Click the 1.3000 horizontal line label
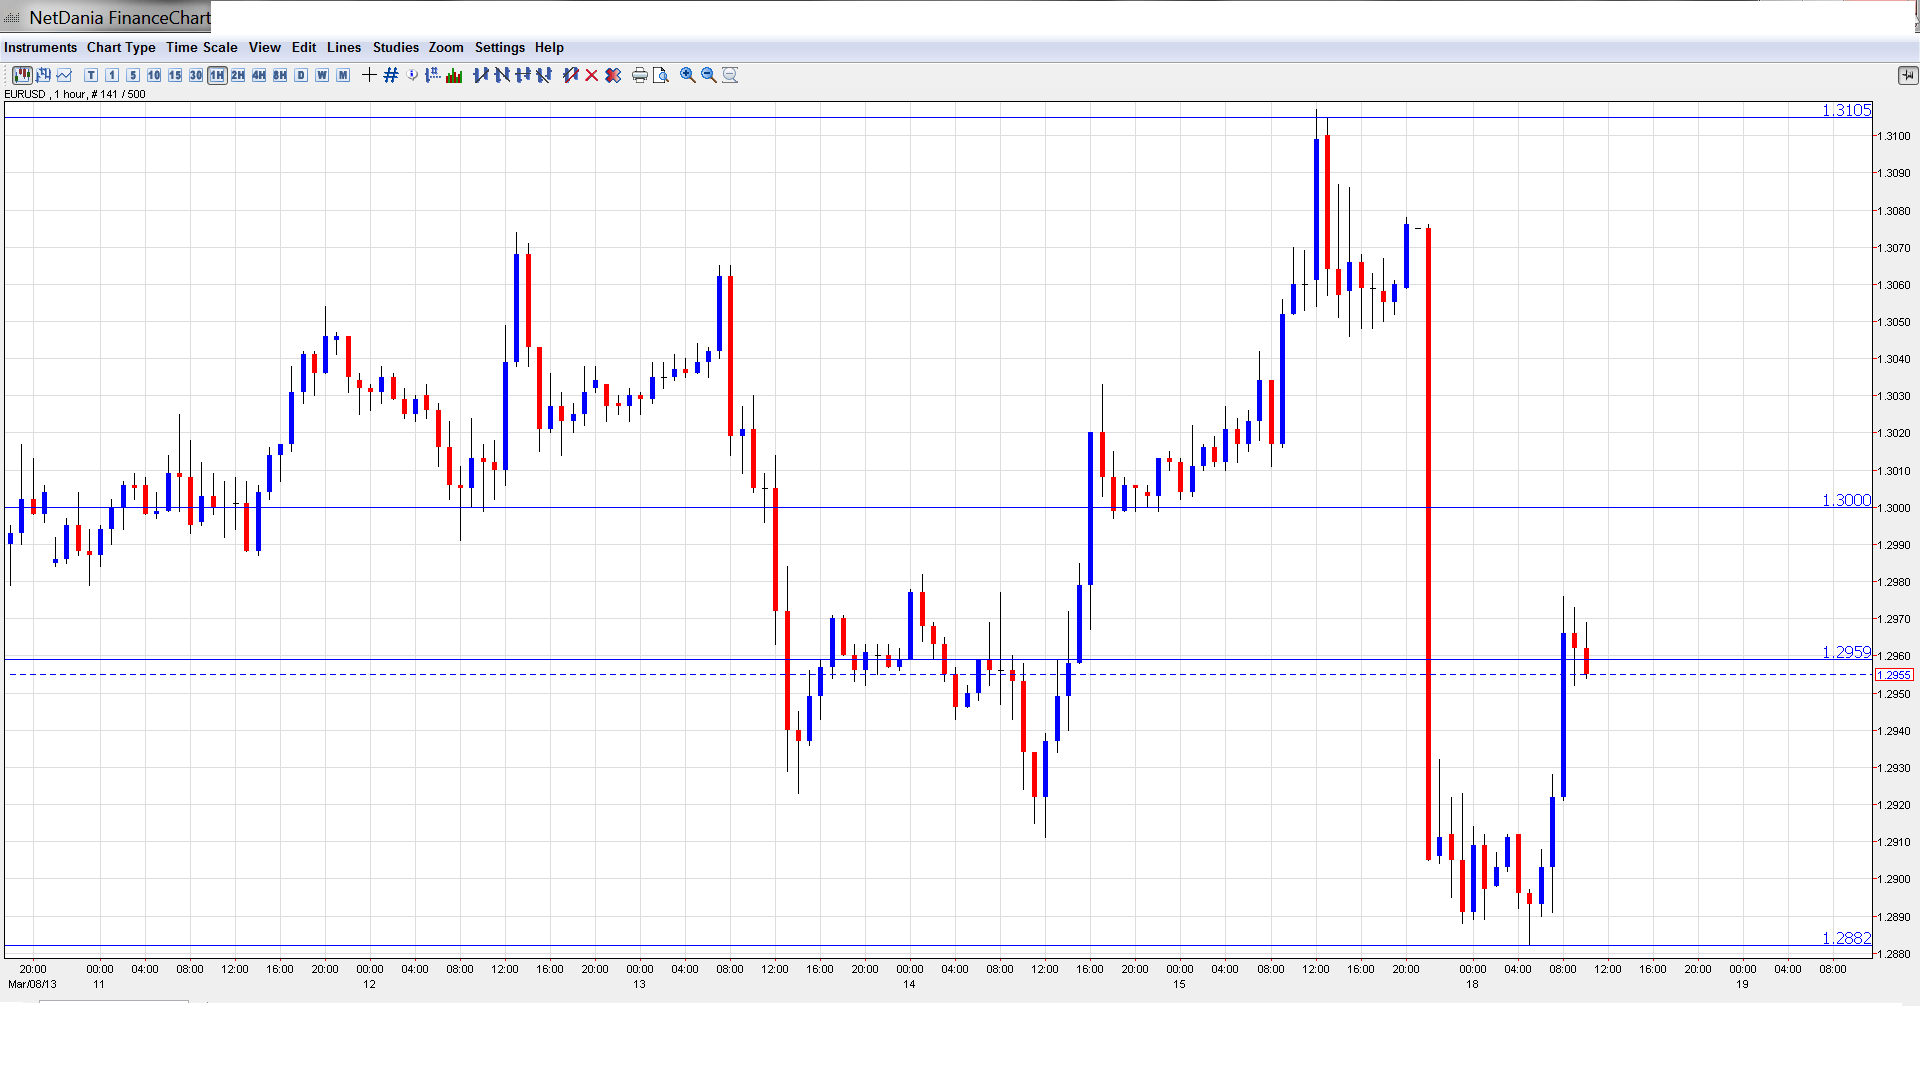1920x1080 pixels. pyautogui.click(x=1845, y=500)
